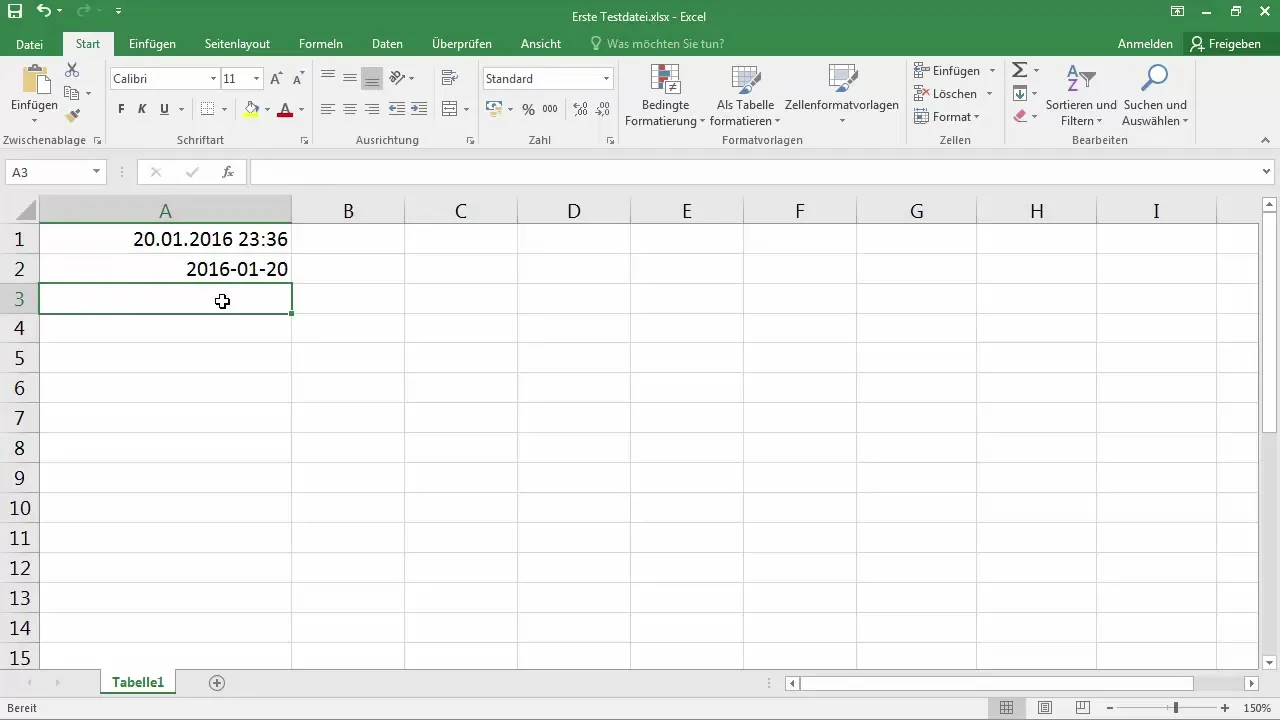Add a decimal place icon
Viewport: 1280px width, 720px height.
(579, 109)
